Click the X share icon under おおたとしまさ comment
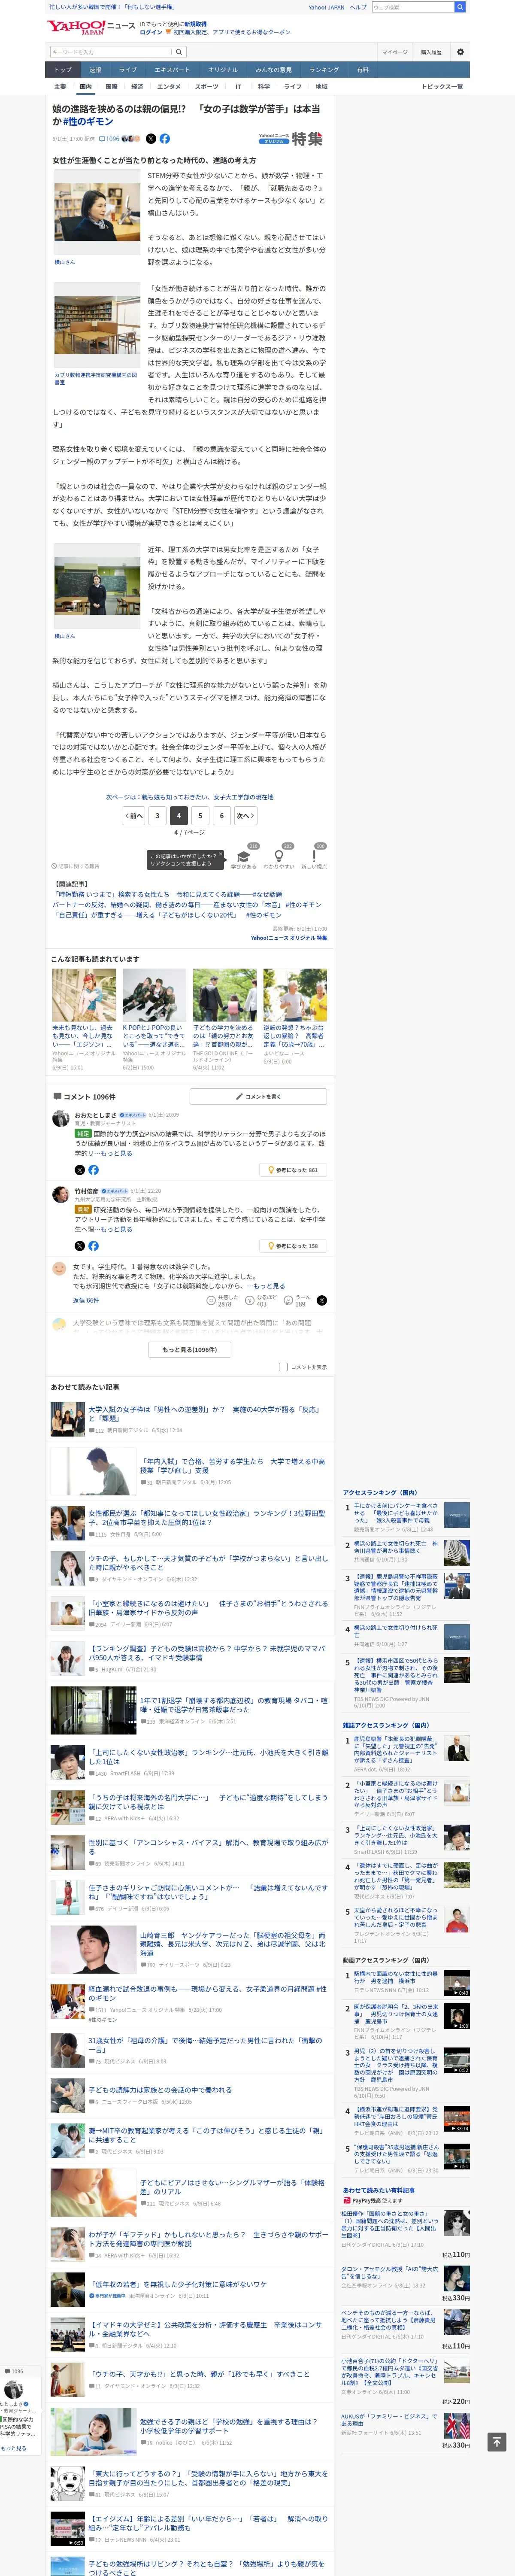Image resolution: width=515 pixels, height=2576 pixels. click(80, 1169)
